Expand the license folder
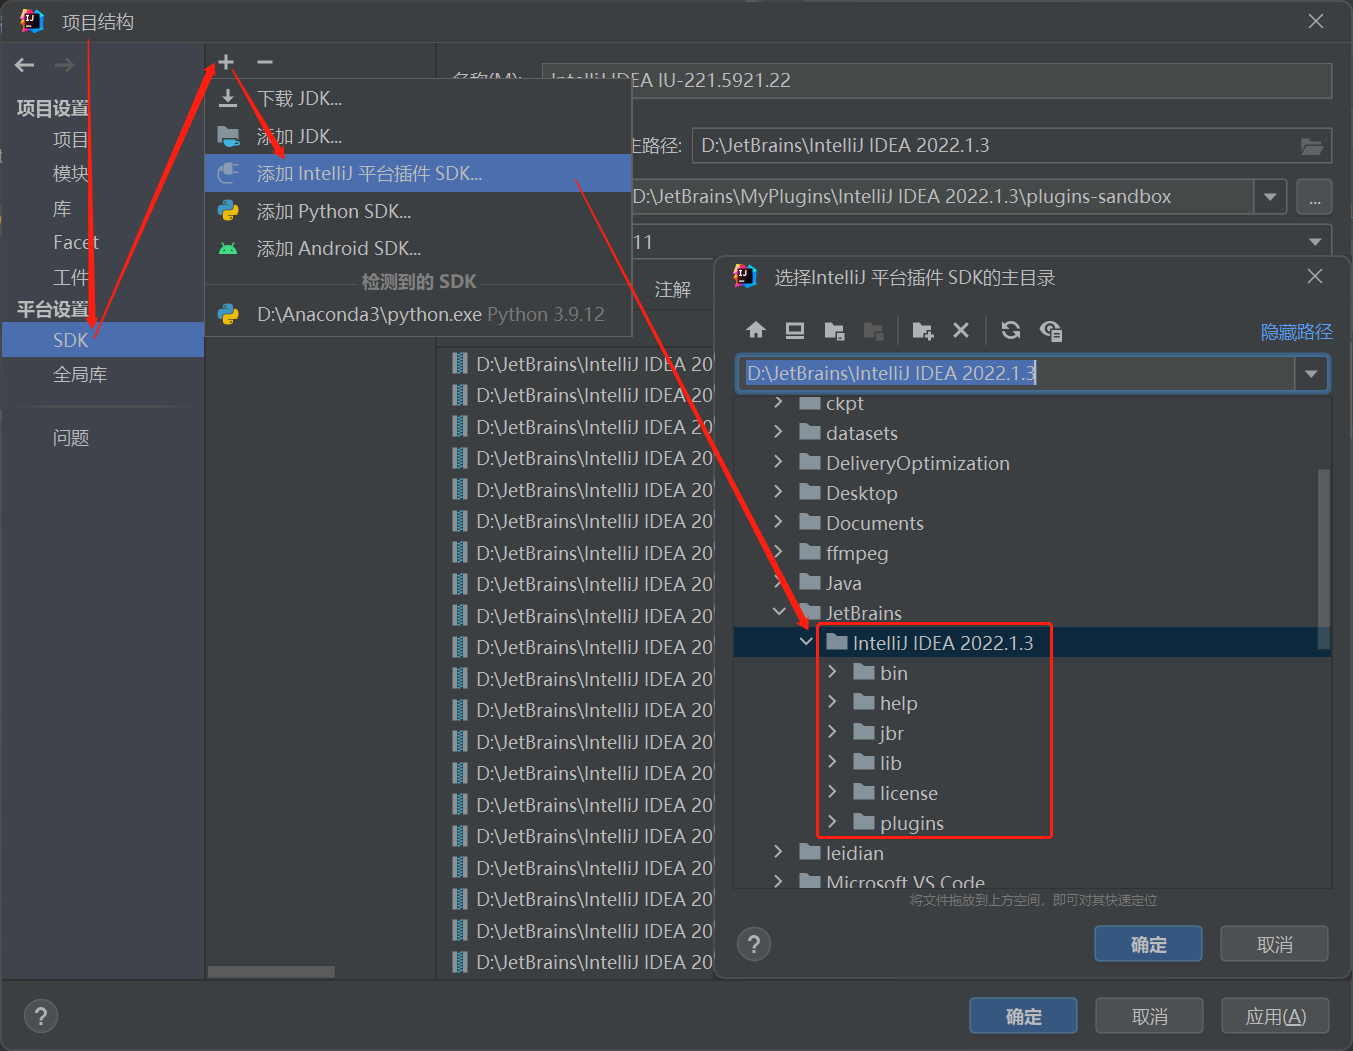Viewport: 1353px width, 1051px height. (832, 793)
